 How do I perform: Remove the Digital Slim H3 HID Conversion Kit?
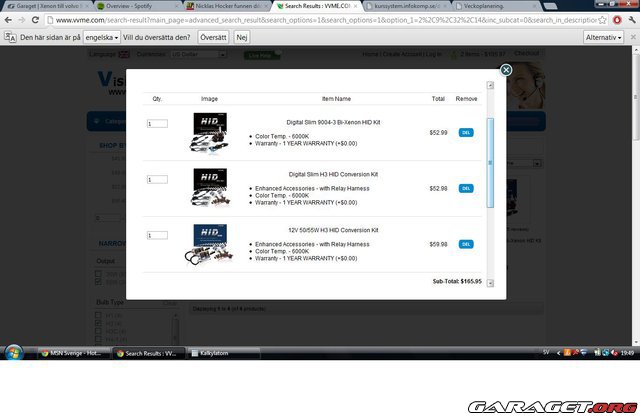coord(466,188)
